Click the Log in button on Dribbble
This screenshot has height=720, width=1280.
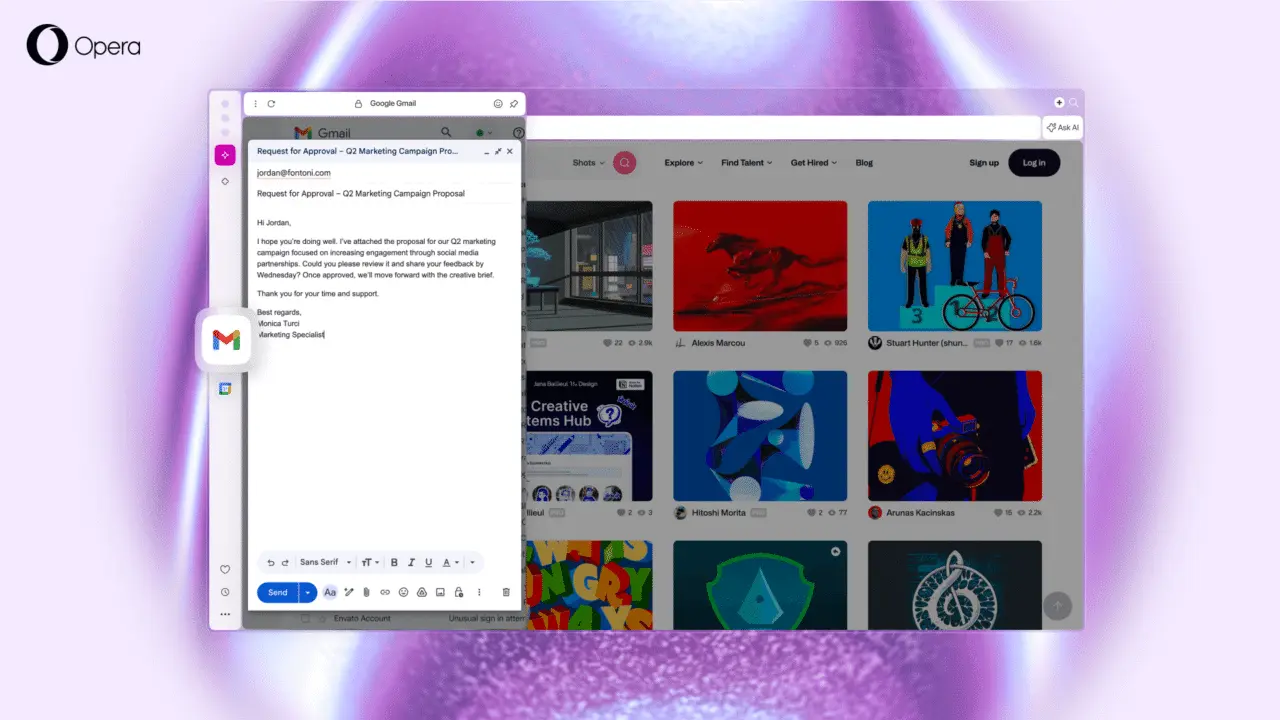(1034, 162)
